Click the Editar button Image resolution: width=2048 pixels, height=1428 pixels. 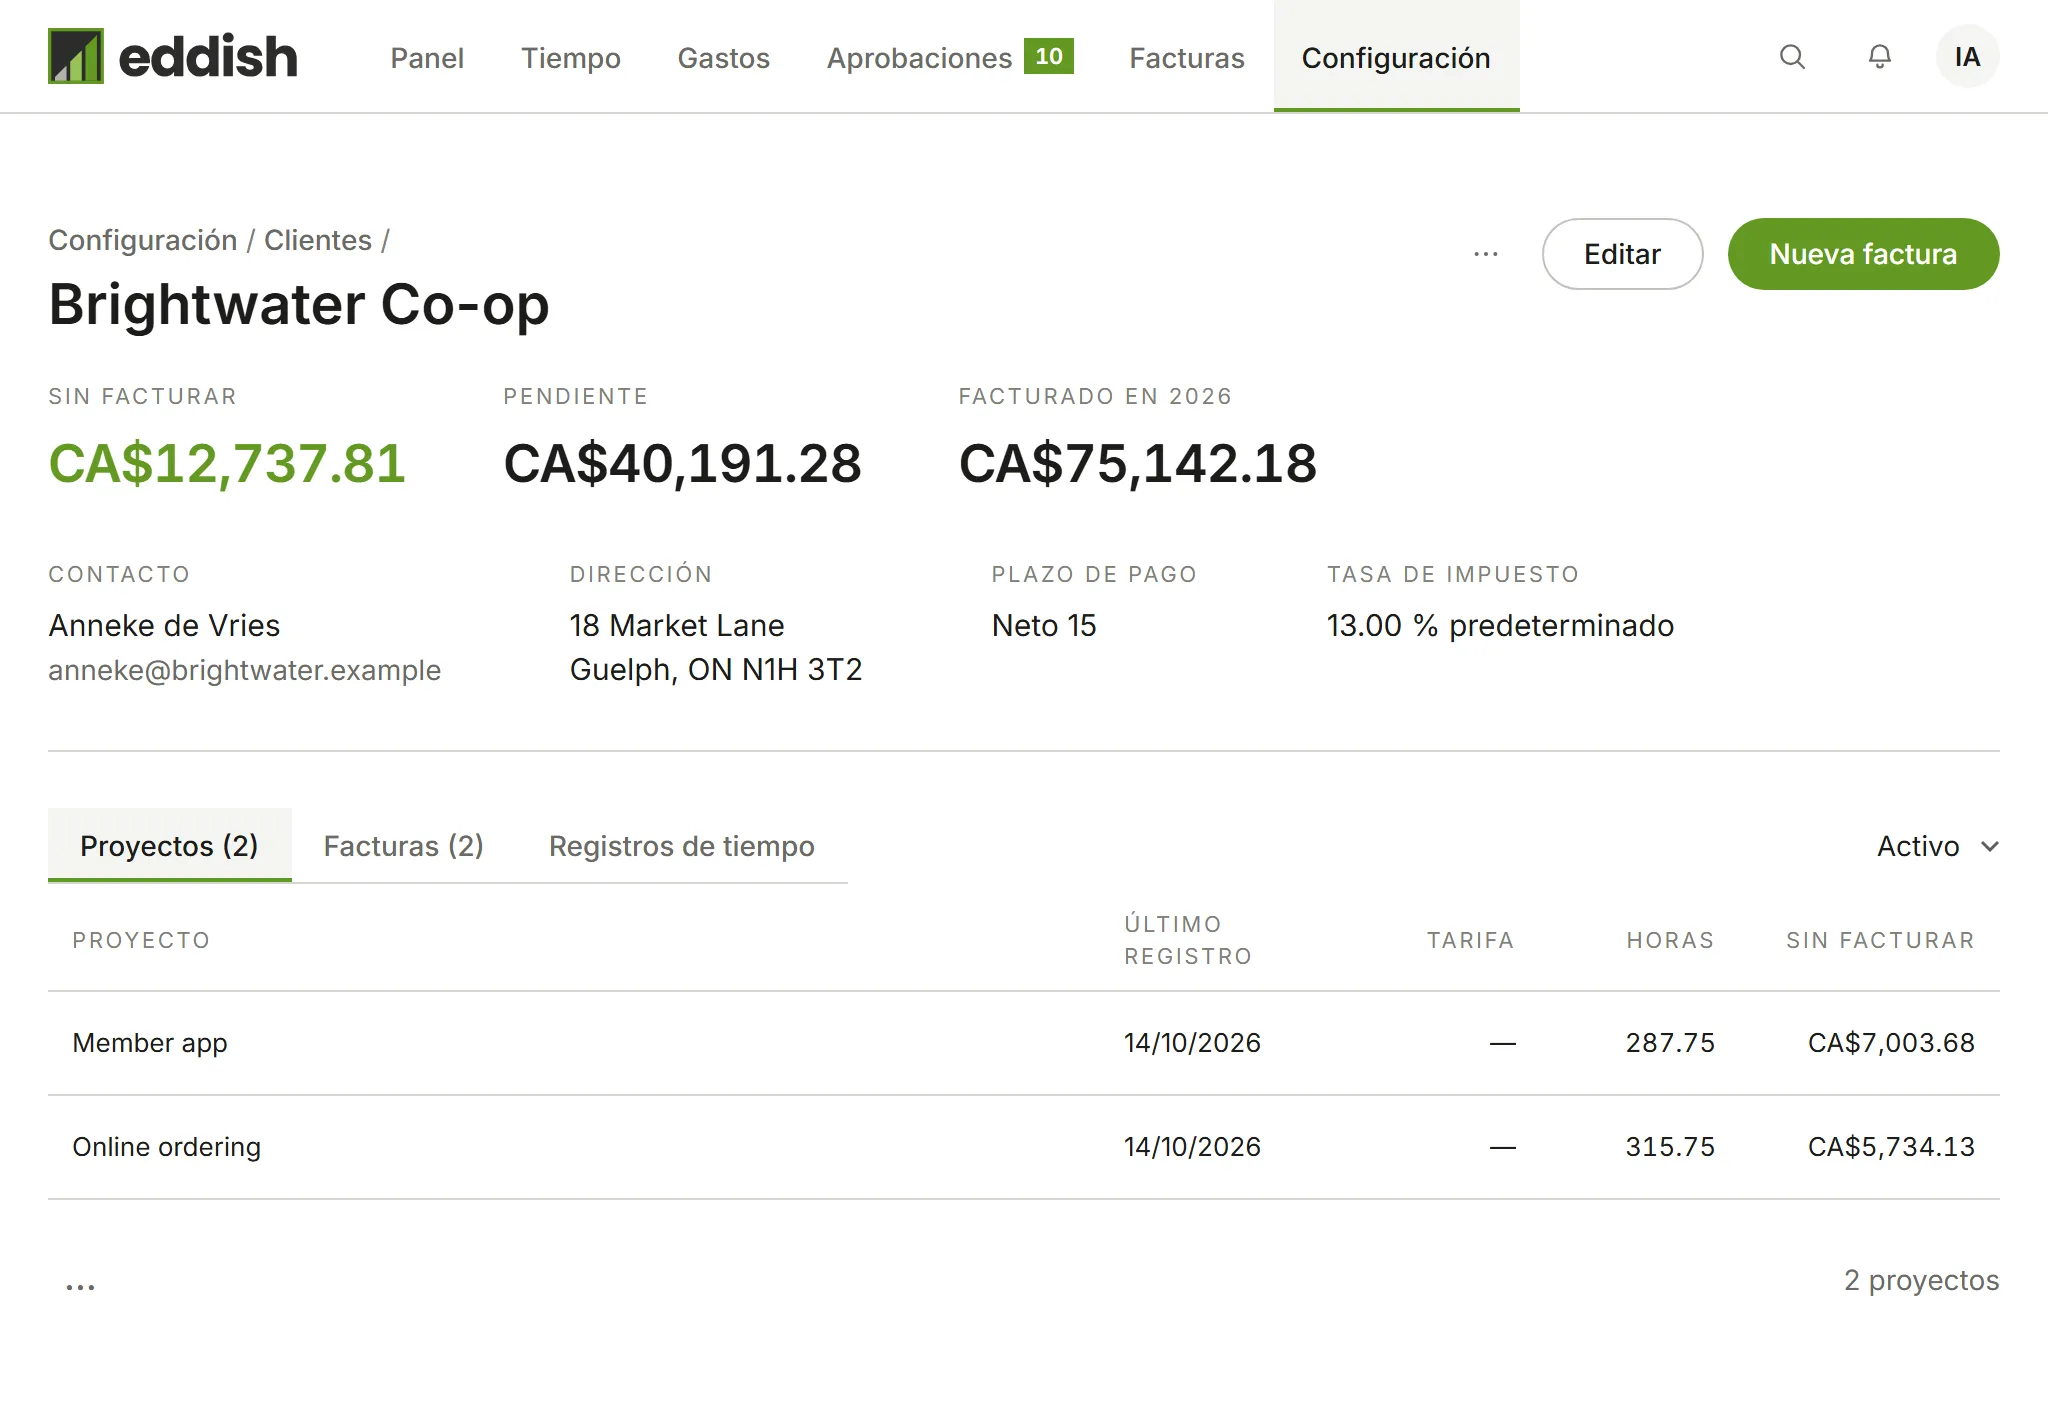click(1622, 254)
